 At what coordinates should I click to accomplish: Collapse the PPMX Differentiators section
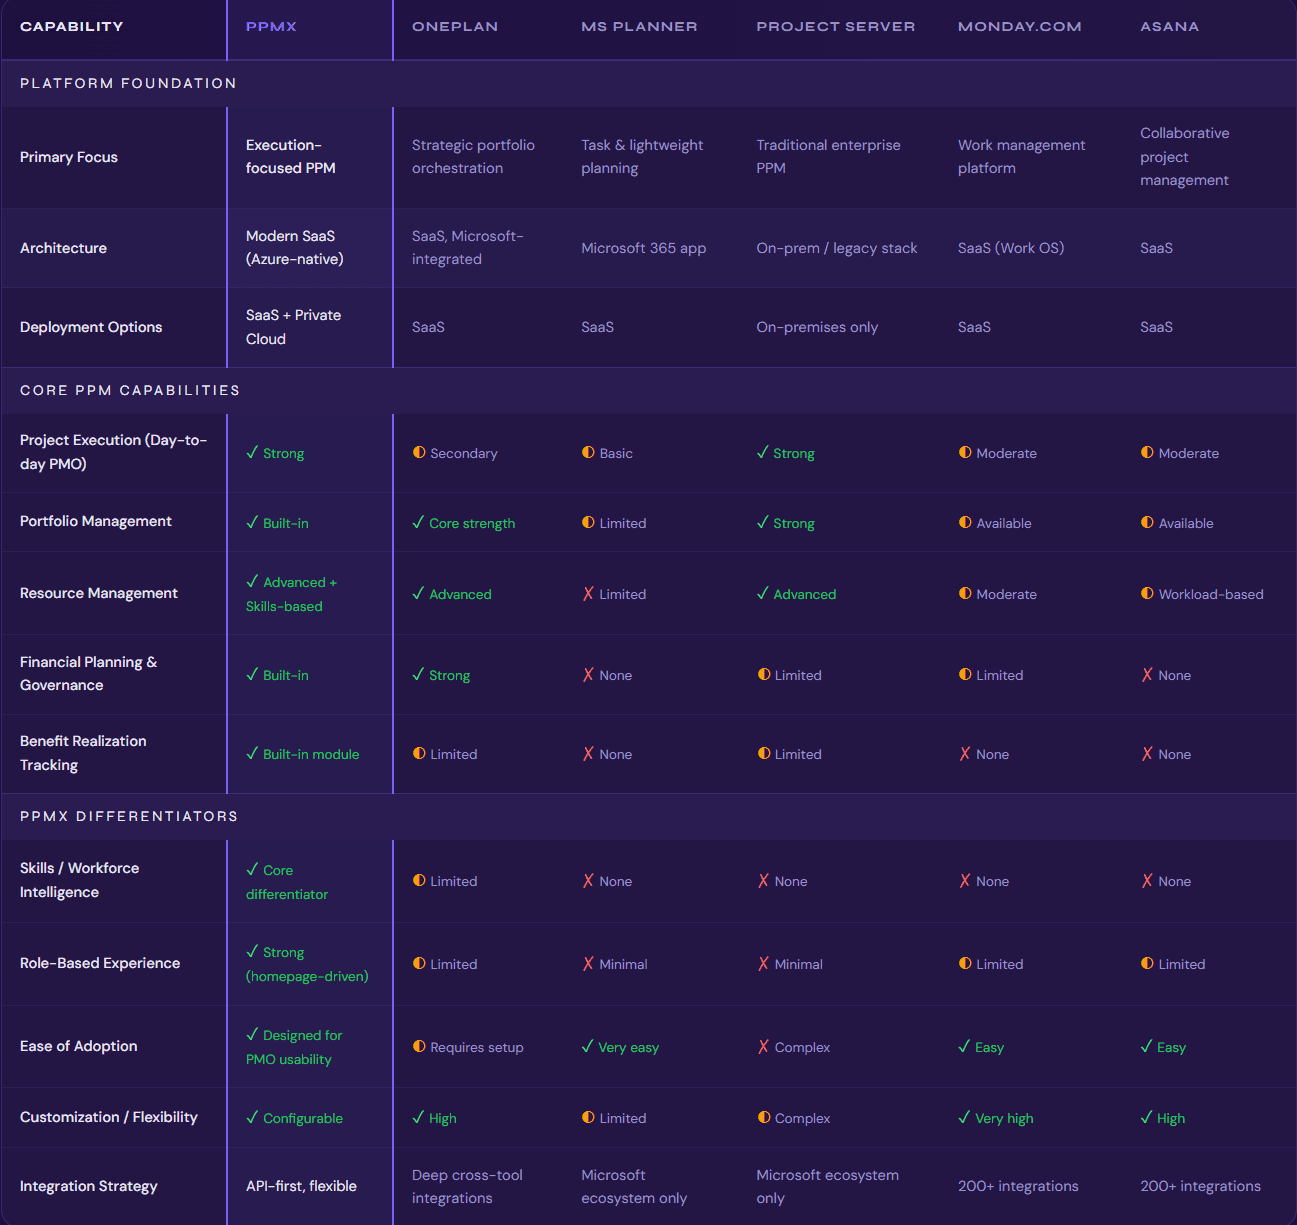[128, 816]
